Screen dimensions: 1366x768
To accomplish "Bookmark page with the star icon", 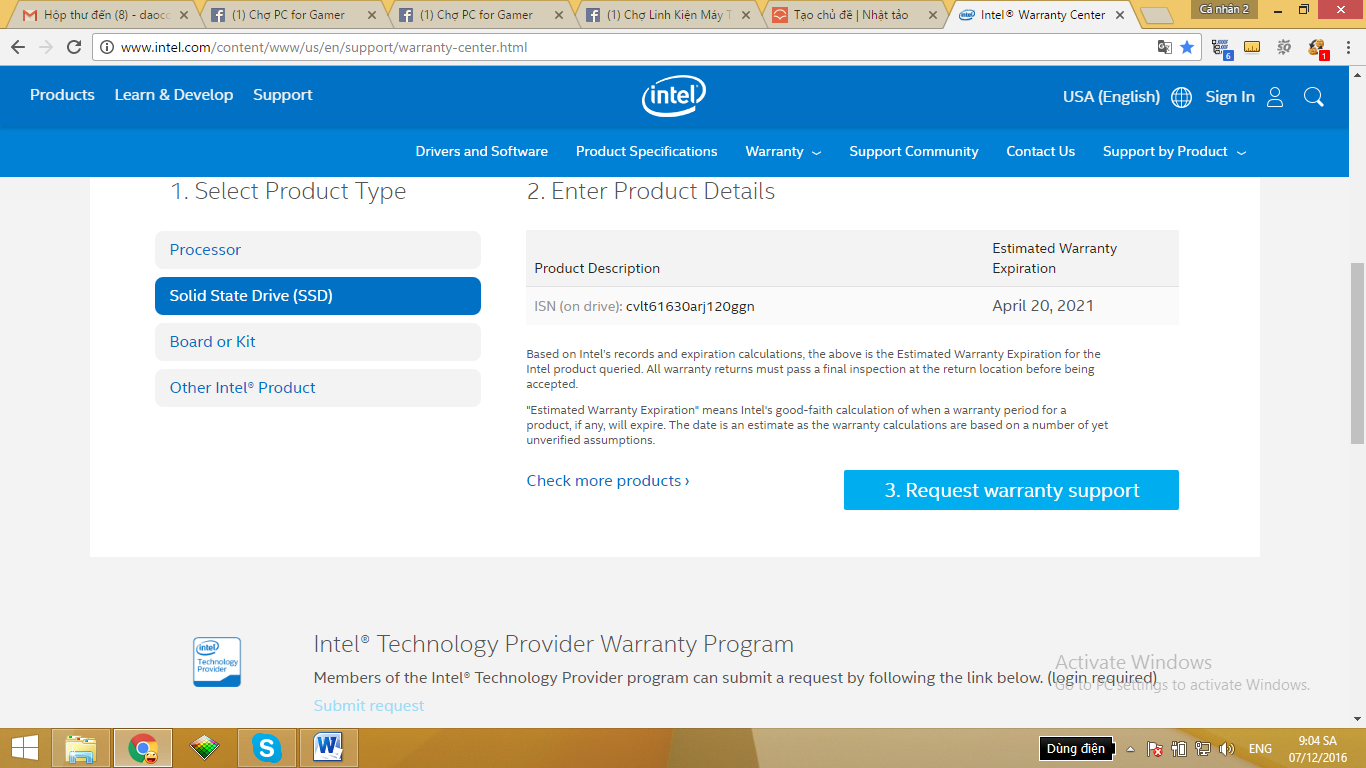I will (x=1187, y=47).
